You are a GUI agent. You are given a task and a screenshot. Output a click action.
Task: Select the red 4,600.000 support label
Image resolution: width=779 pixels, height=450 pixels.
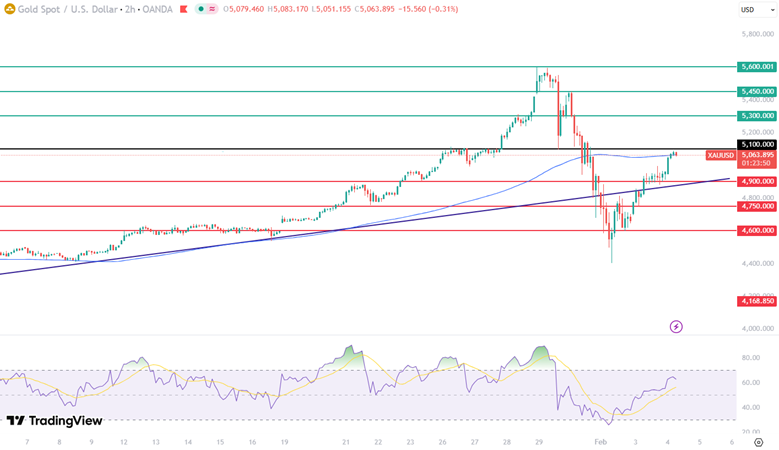point(756,230)
